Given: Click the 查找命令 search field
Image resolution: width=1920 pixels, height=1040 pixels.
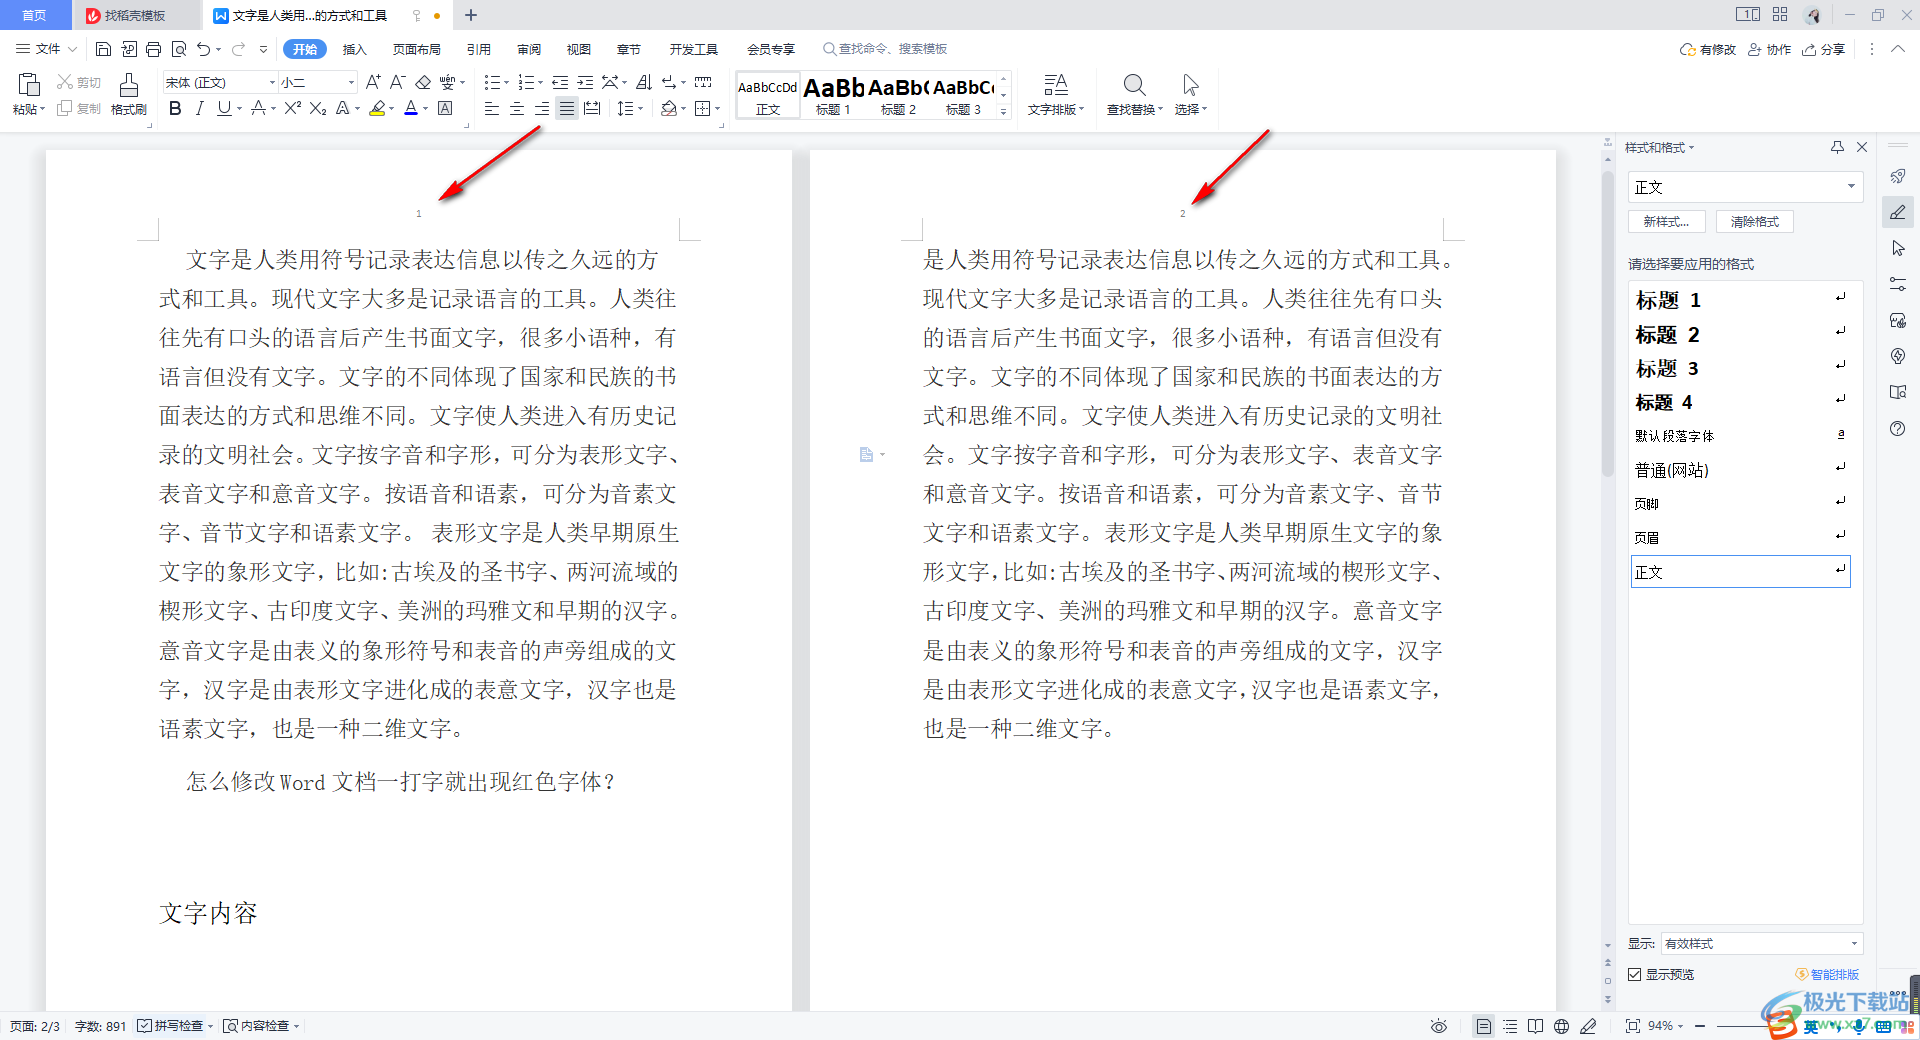Looking at the screenshot, I should [x=885, y=49].
